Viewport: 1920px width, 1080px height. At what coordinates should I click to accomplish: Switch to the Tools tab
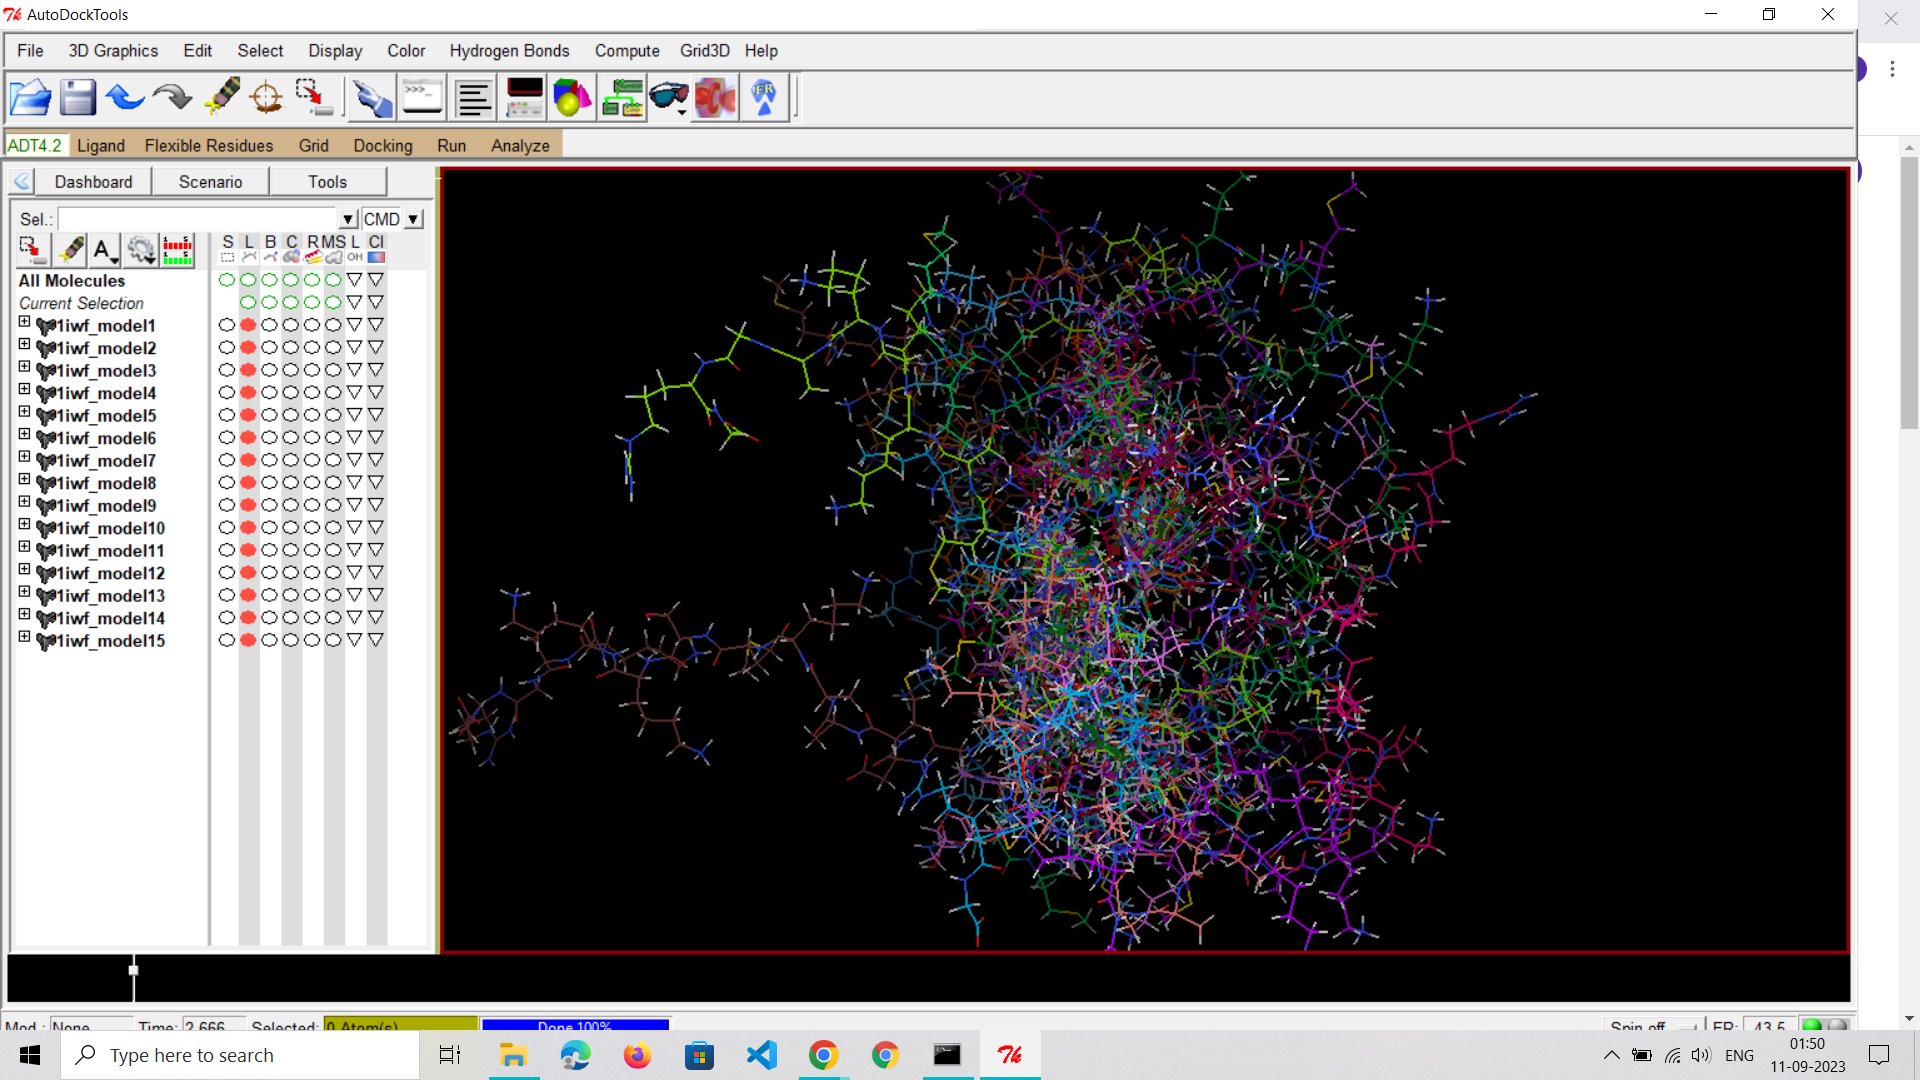tap(328, 182)
